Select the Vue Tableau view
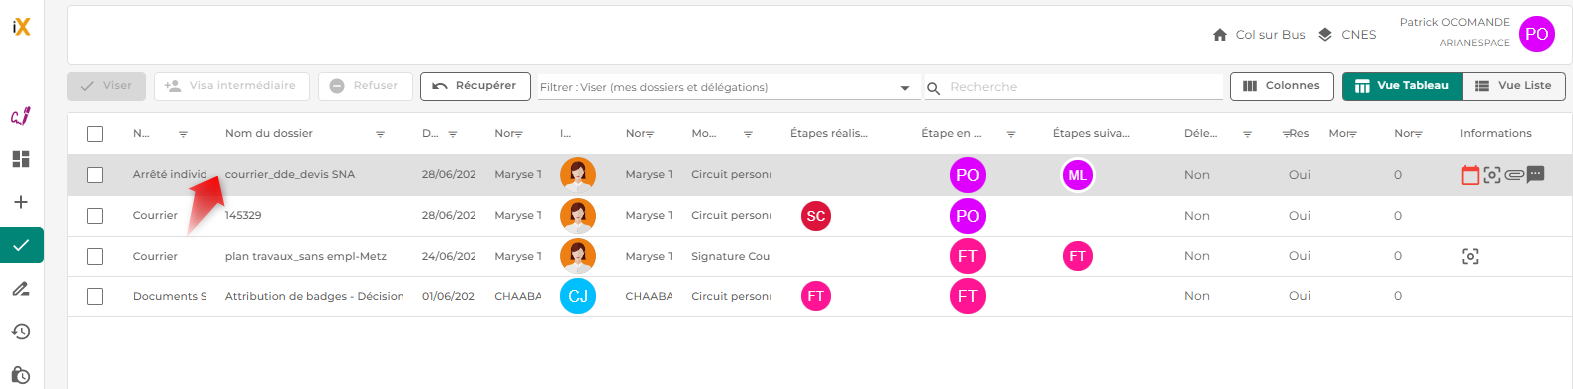Viewport: 1573px width, 389px height. coord(1402,86)
